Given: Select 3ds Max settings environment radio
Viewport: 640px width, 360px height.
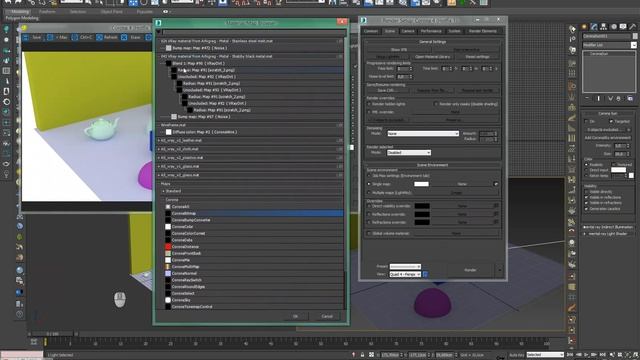Looking at the screenshot, I should pyautogui.click(x=369, y=176).
